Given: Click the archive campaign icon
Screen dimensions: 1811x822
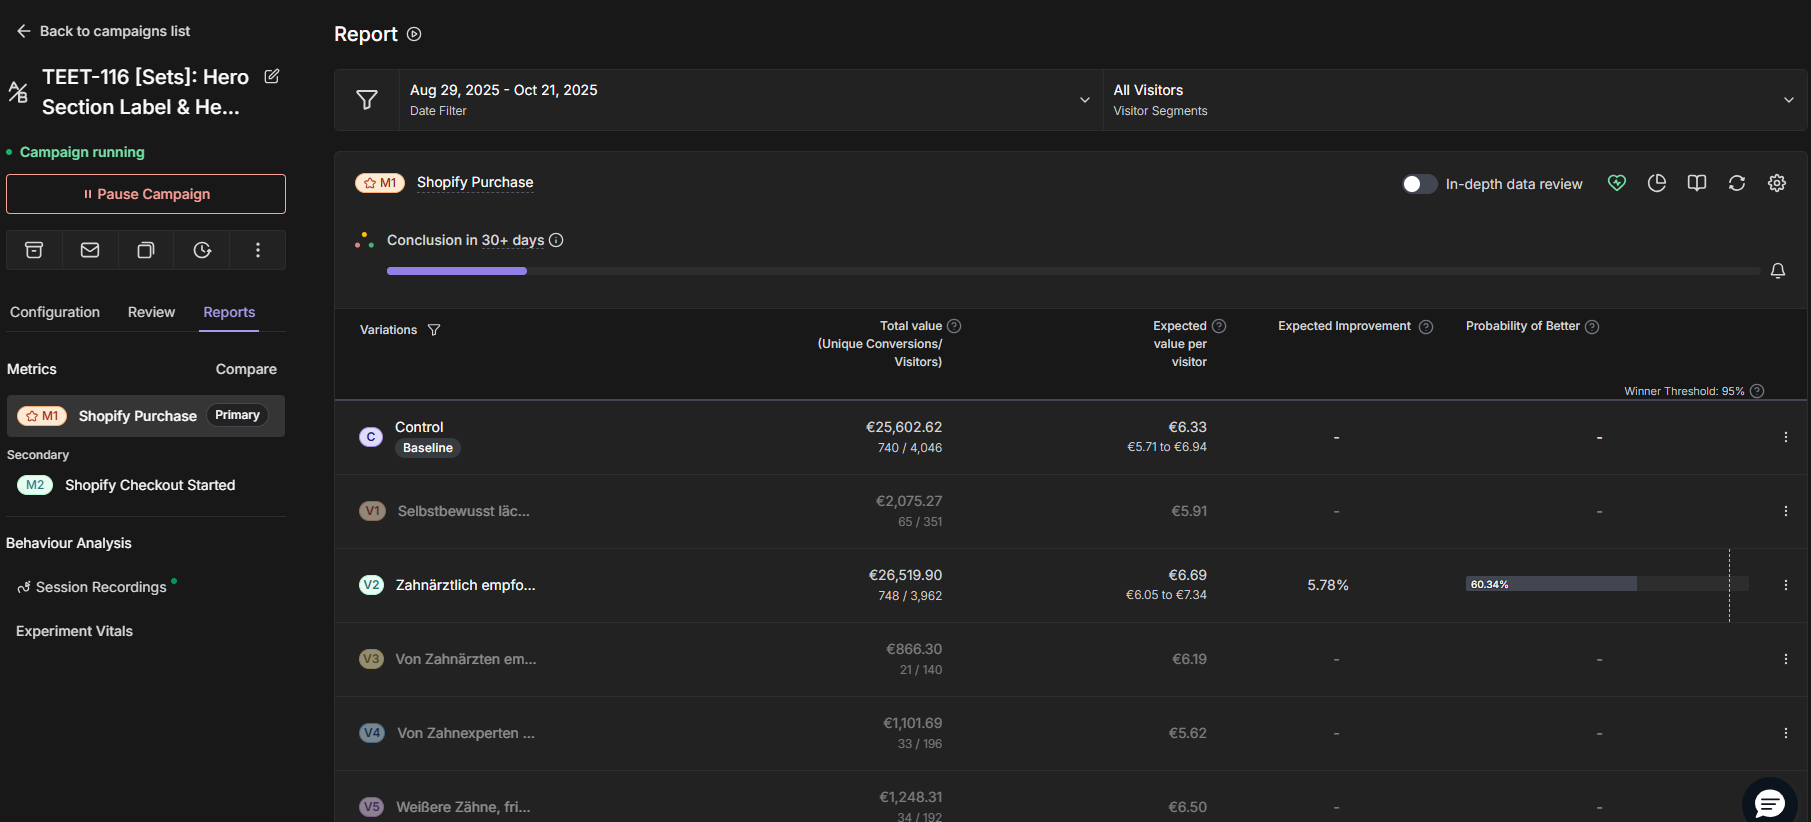Looking at the screenshot, I should click(x=34, y=250).
